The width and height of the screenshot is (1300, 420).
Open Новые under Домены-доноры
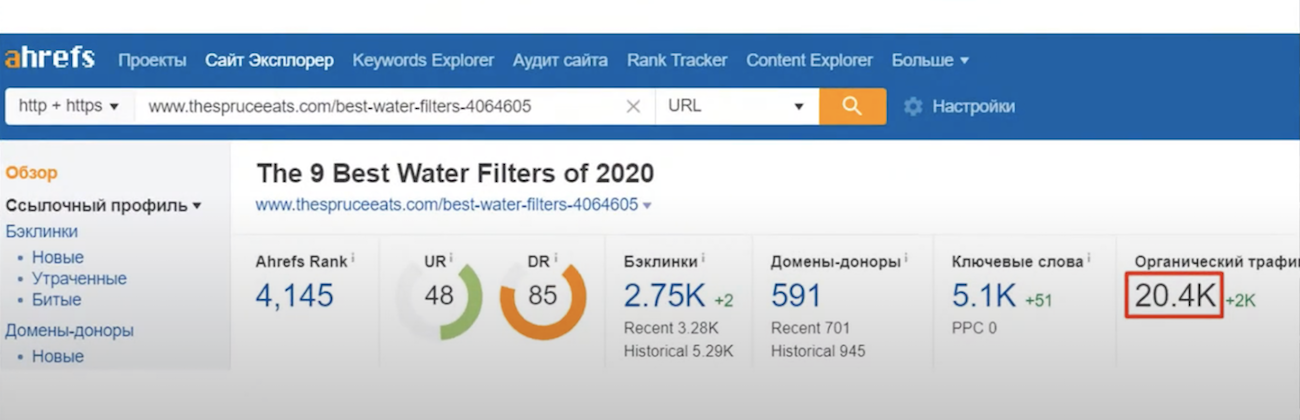click(x=58, y=356)
